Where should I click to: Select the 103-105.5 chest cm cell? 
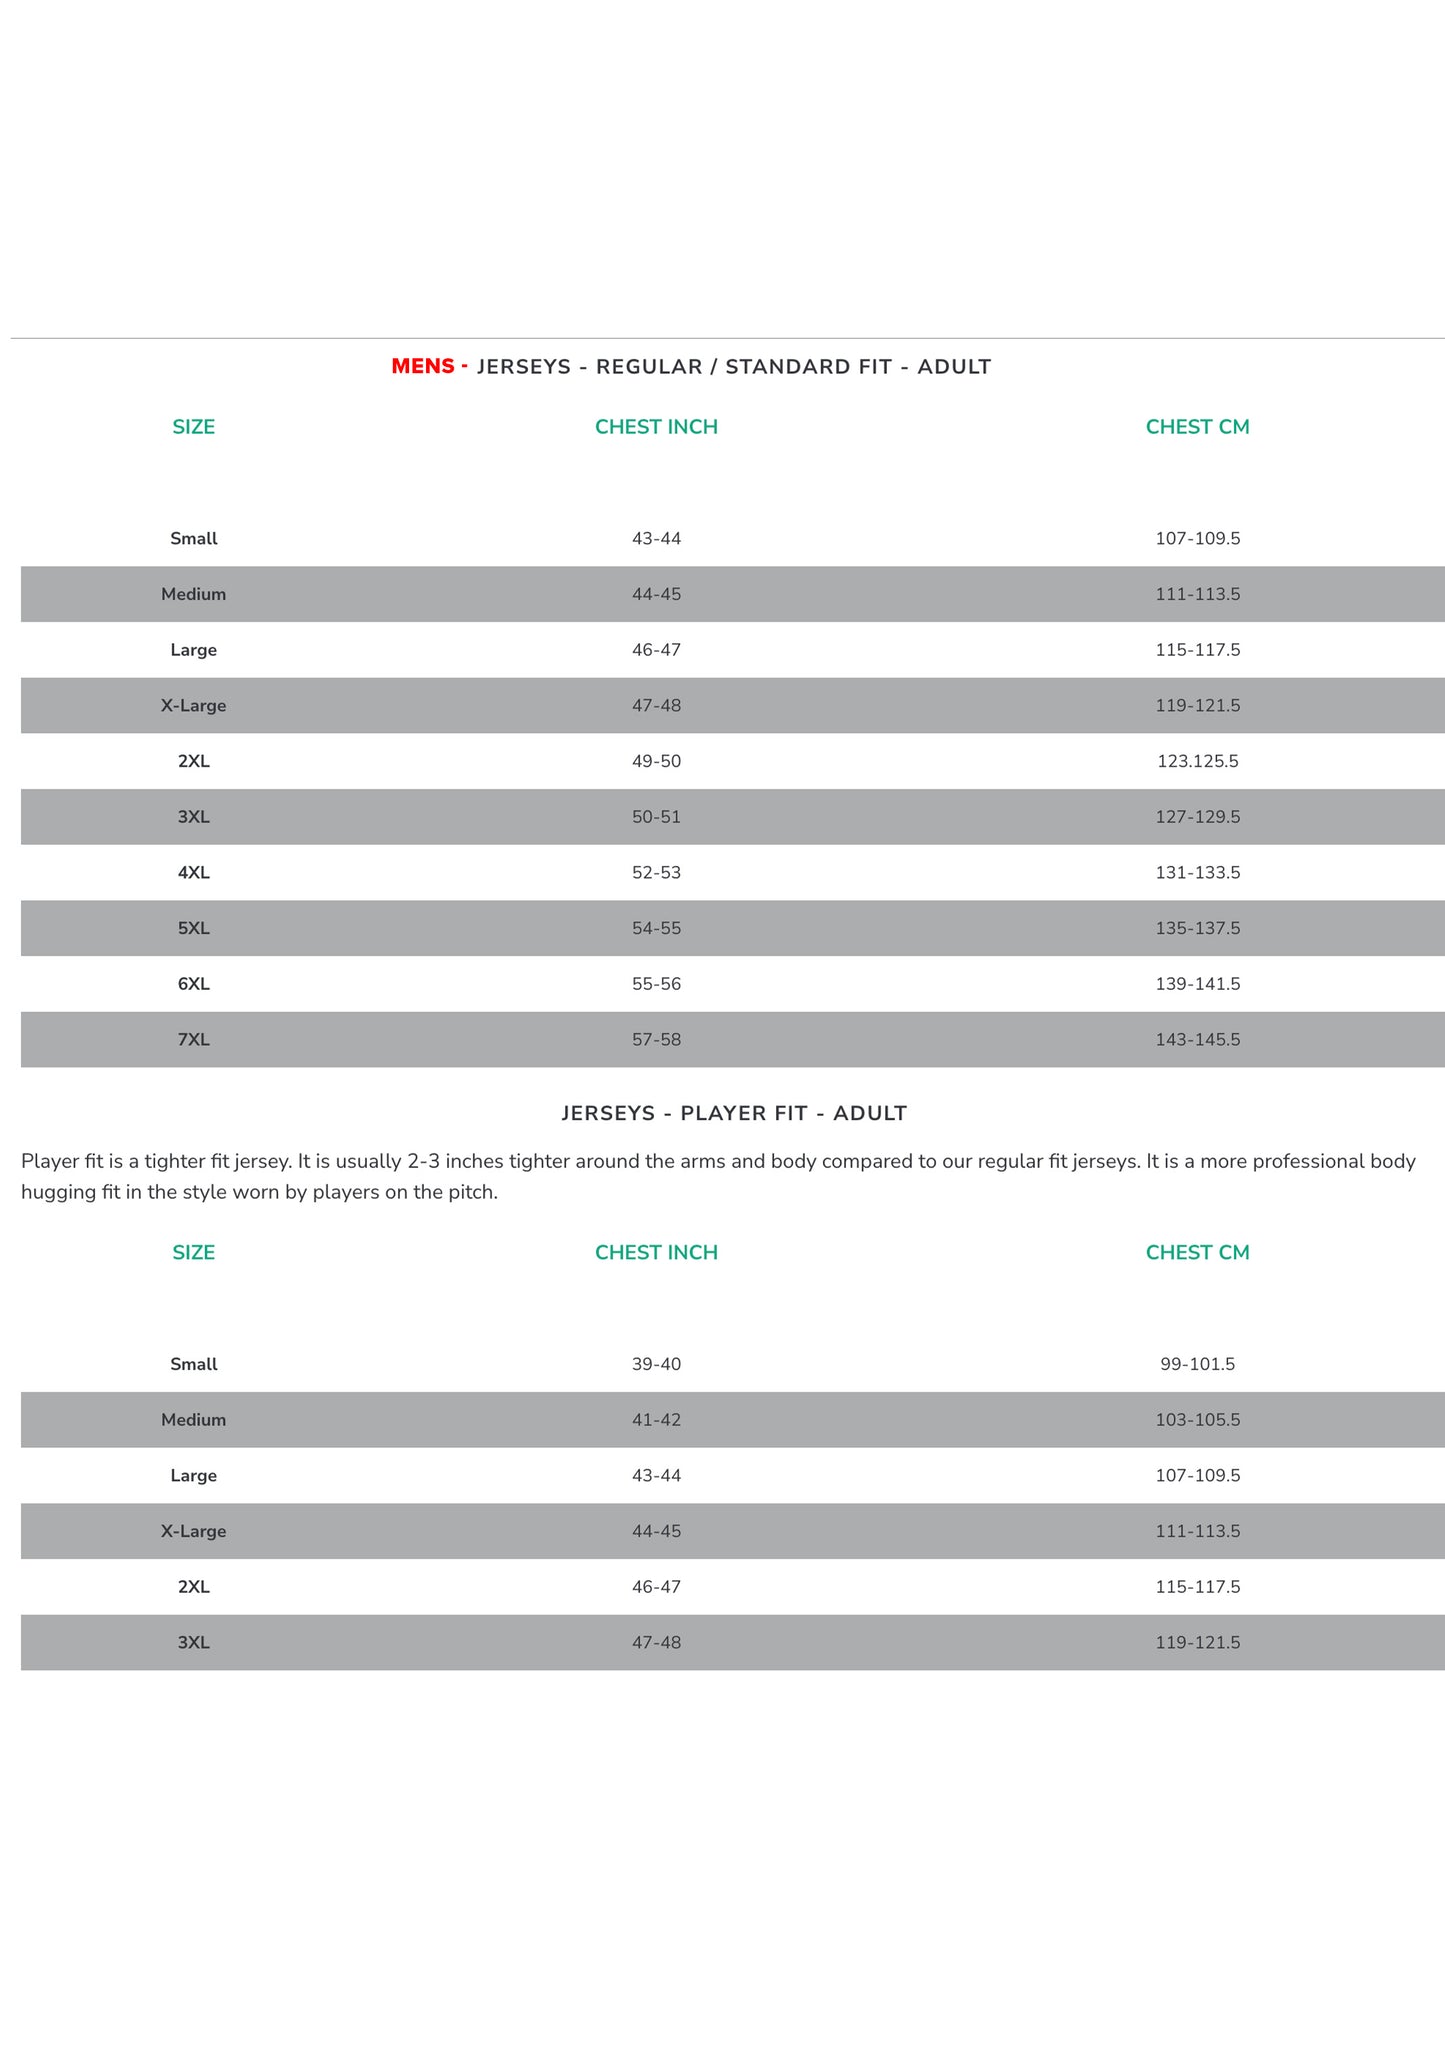(x=1197, y=1420)
